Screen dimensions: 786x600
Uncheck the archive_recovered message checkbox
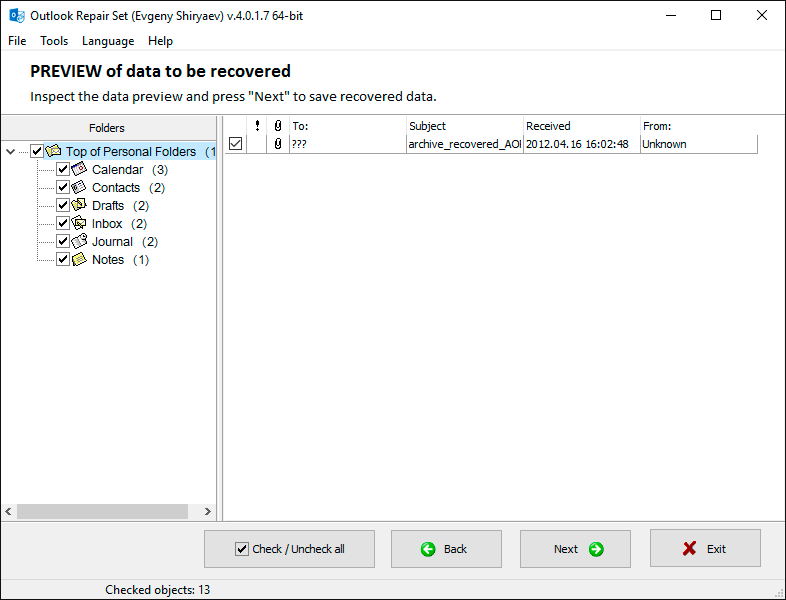pyautogui.click(x=236, y=144)
